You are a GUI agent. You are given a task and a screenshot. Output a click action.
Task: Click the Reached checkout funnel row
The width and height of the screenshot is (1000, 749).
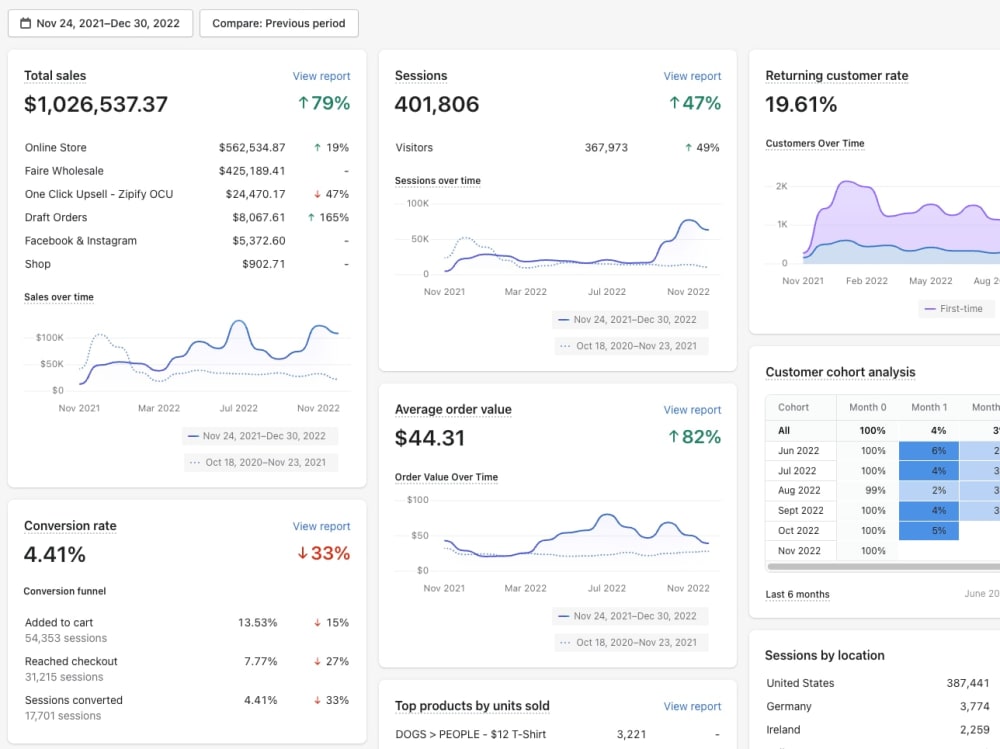tap(187, 669)
